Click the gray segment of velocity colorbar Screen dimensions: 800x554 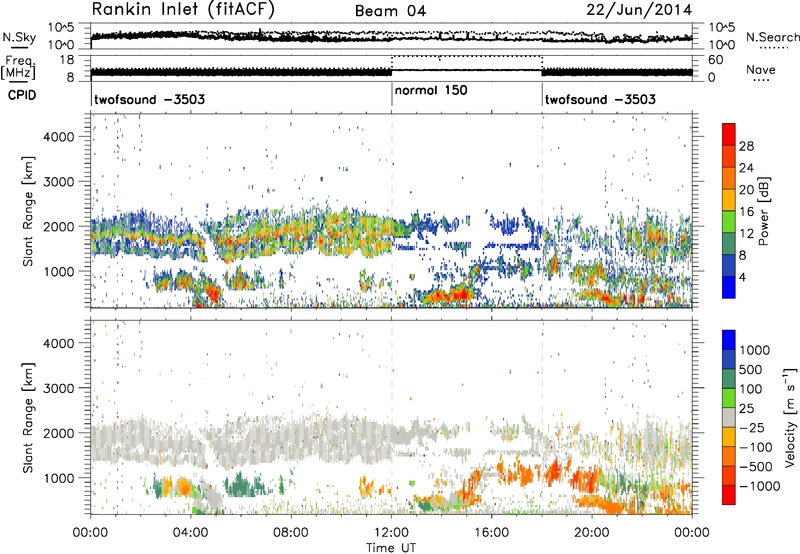729,418
